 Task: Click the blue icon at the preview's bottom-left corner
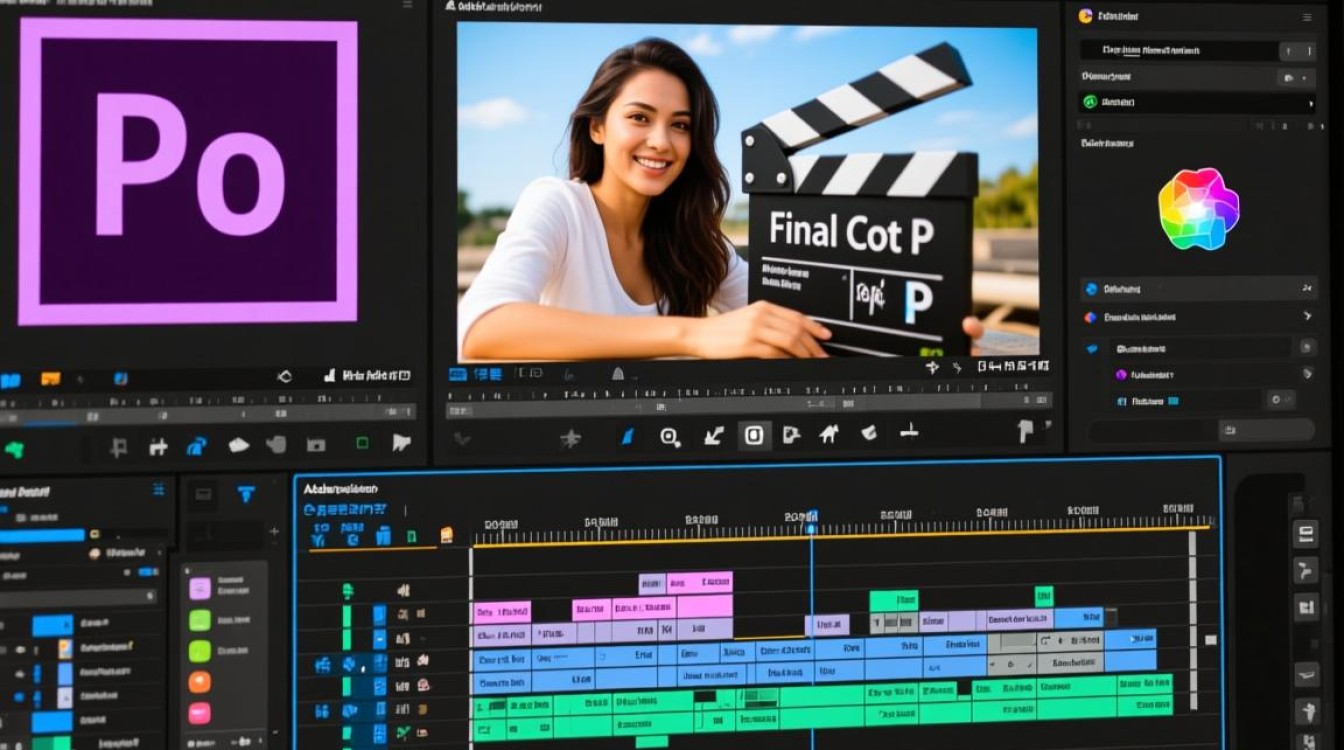(x=458, y=374)
